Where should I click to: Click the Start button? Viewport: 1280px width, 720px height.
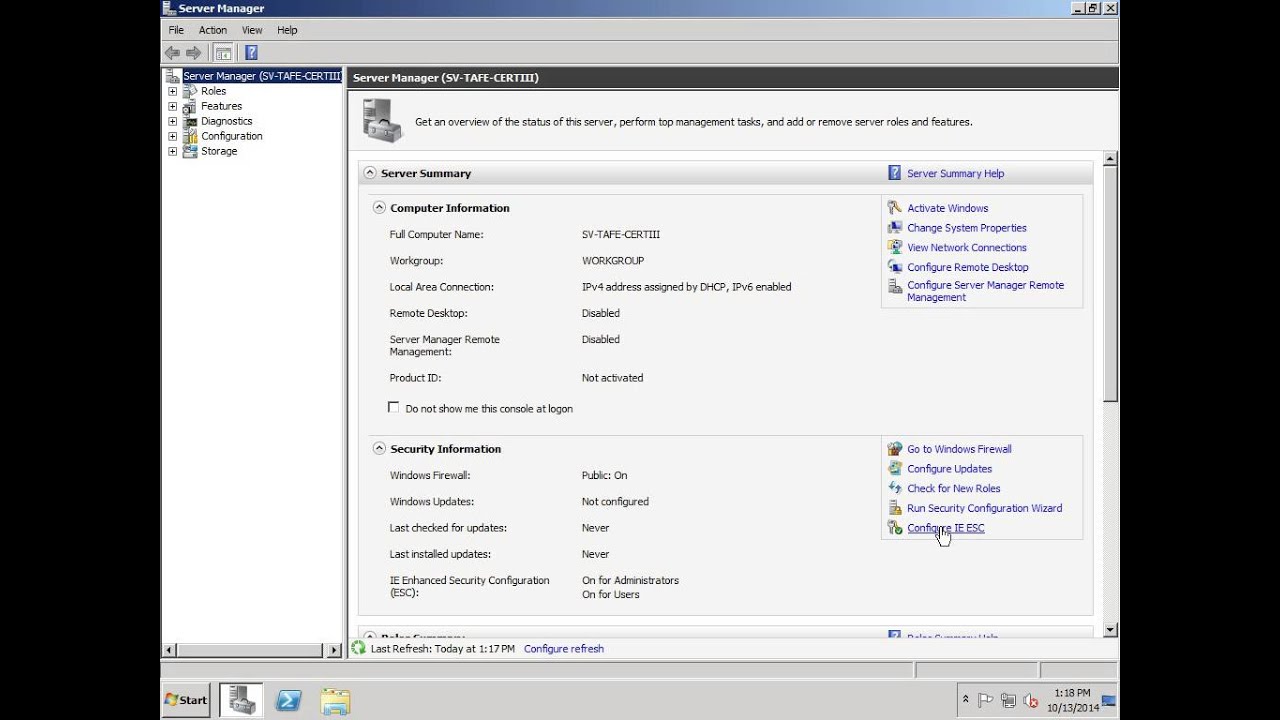click(x=186, y=700)
